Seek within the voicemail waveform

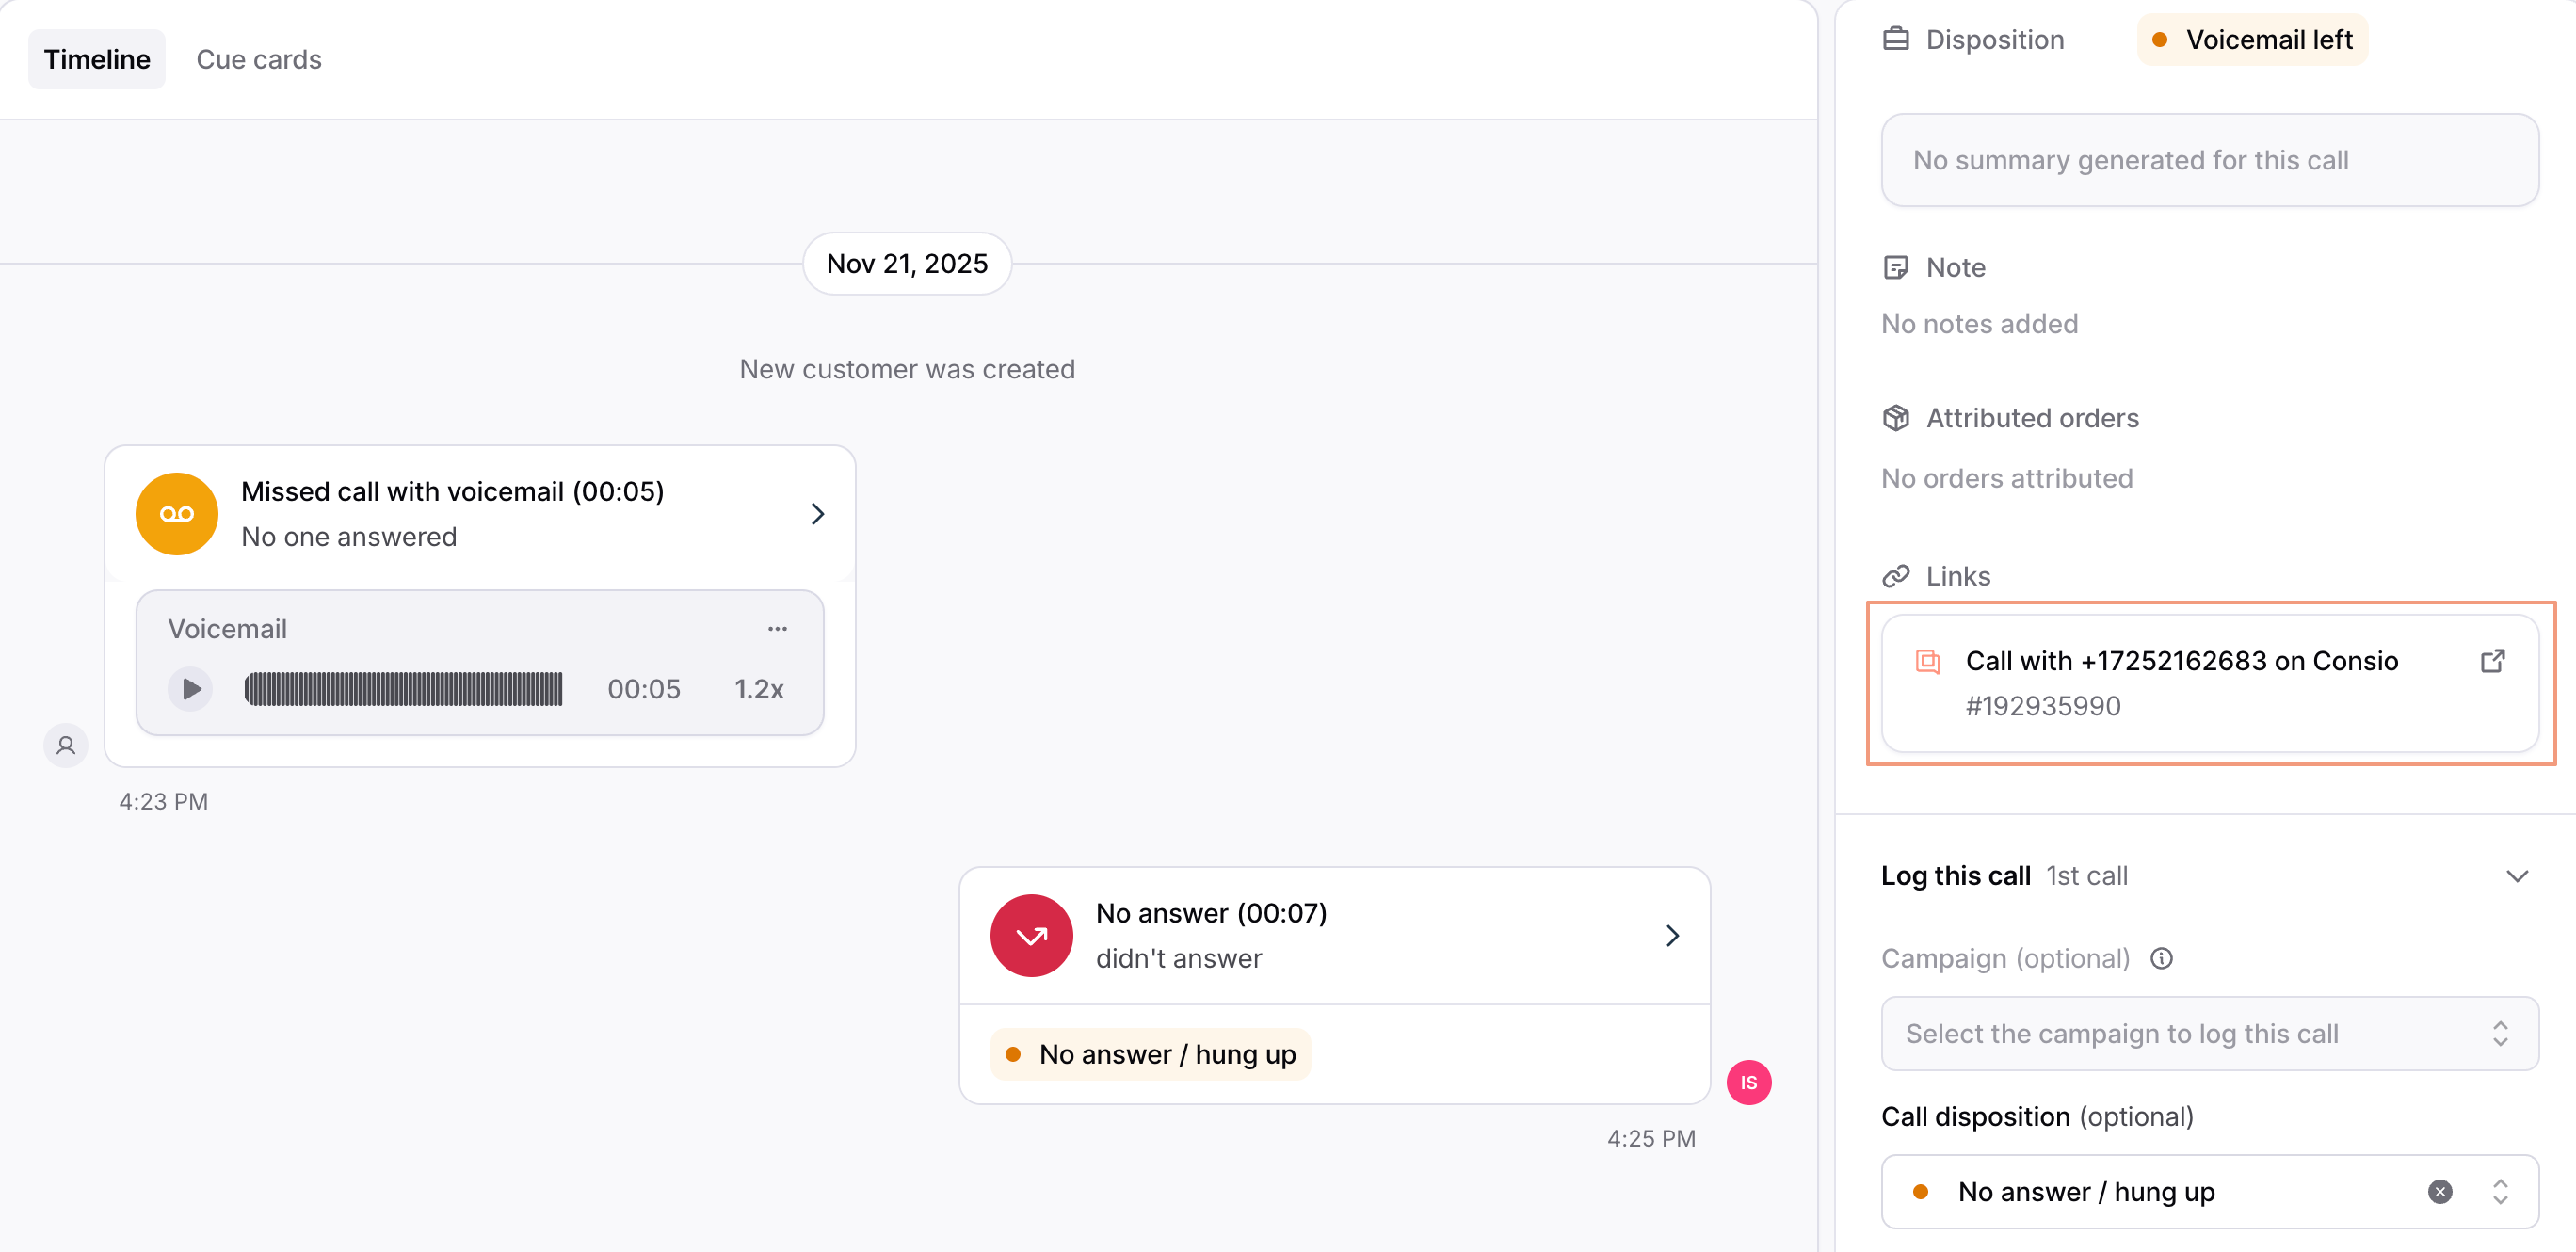[x=403, y=689]
